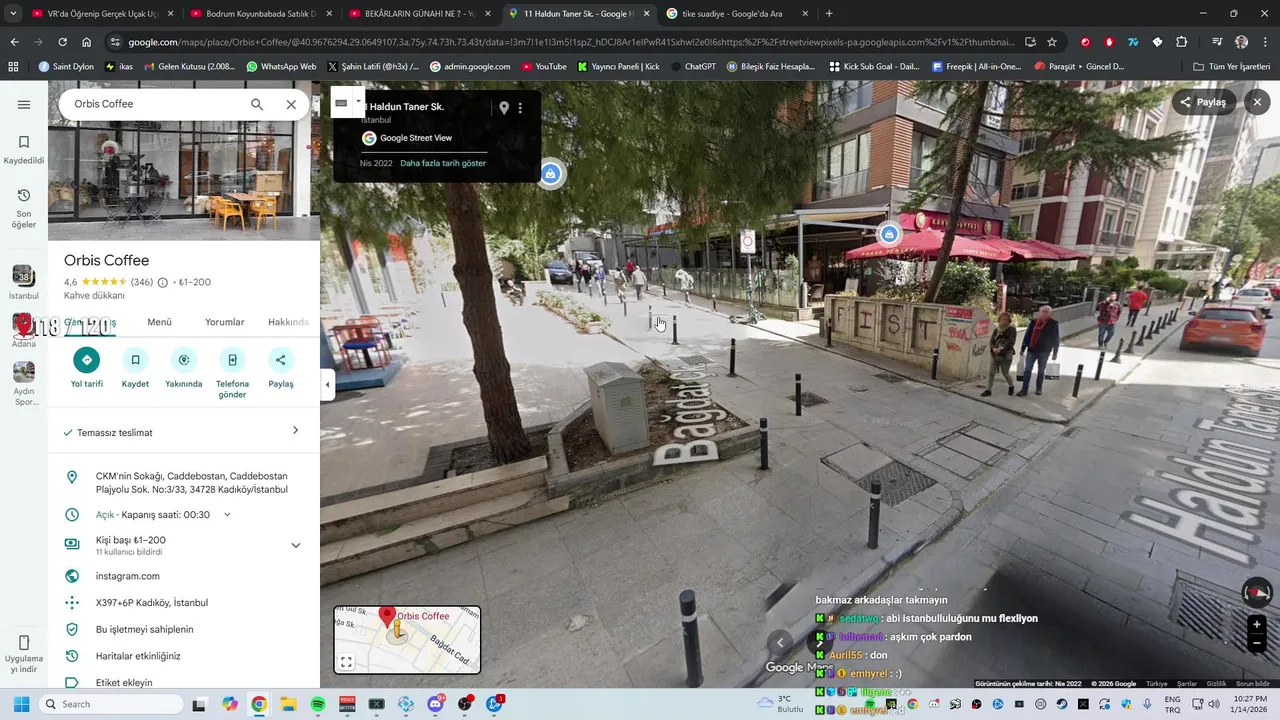The width and height of the screenshot is (1280, 720).
Task: Switch to the Hakkında tab
Action: (288, 322)
